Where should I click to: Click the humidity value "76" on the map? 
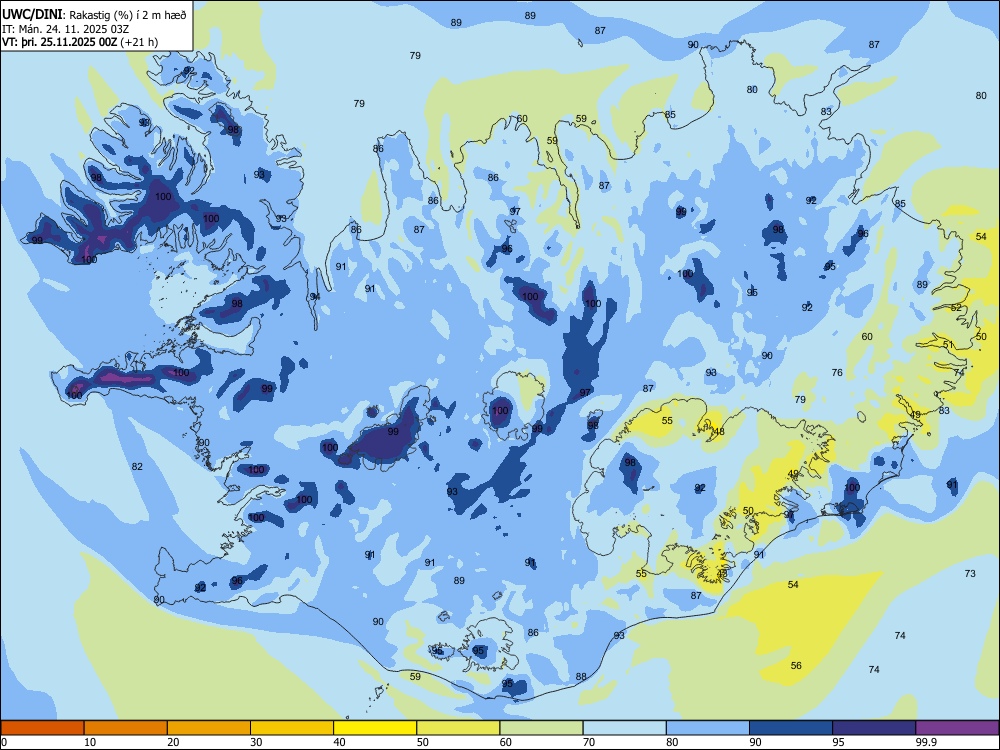tap(837, 372)
